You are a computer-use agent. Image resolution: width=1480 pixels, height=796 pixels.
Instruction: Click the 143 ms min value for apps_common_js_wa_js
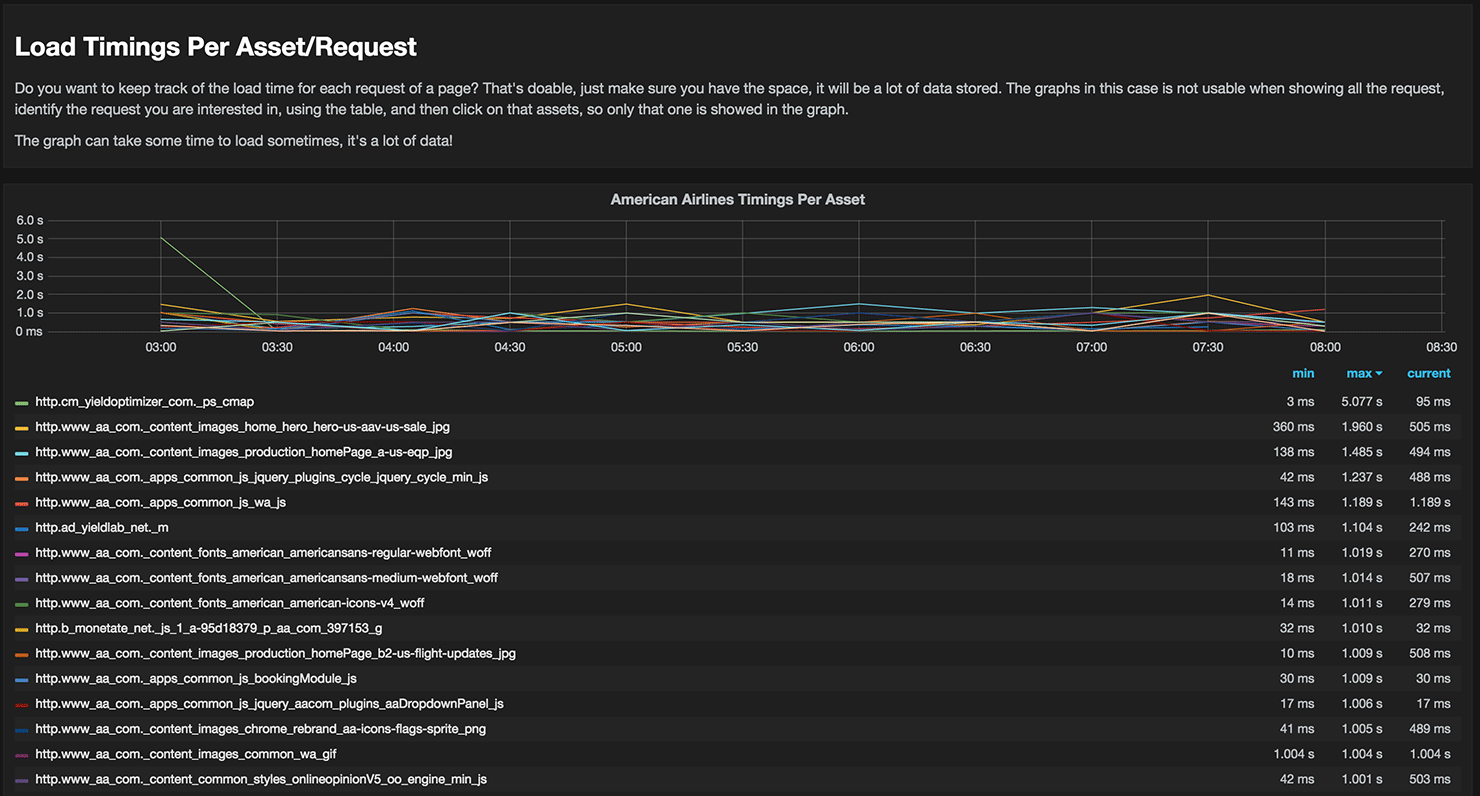1293,502
